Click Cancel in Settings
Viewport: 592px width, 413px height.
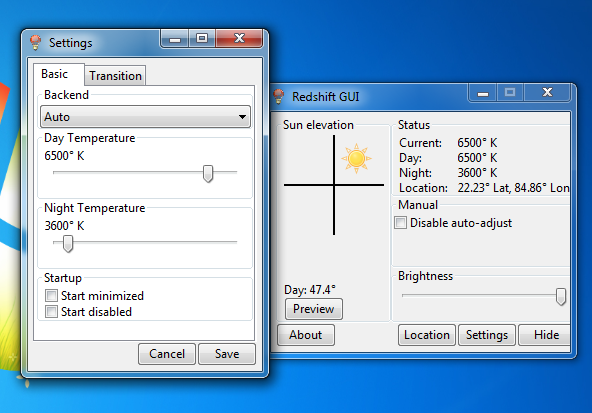(x=167, y=354)
